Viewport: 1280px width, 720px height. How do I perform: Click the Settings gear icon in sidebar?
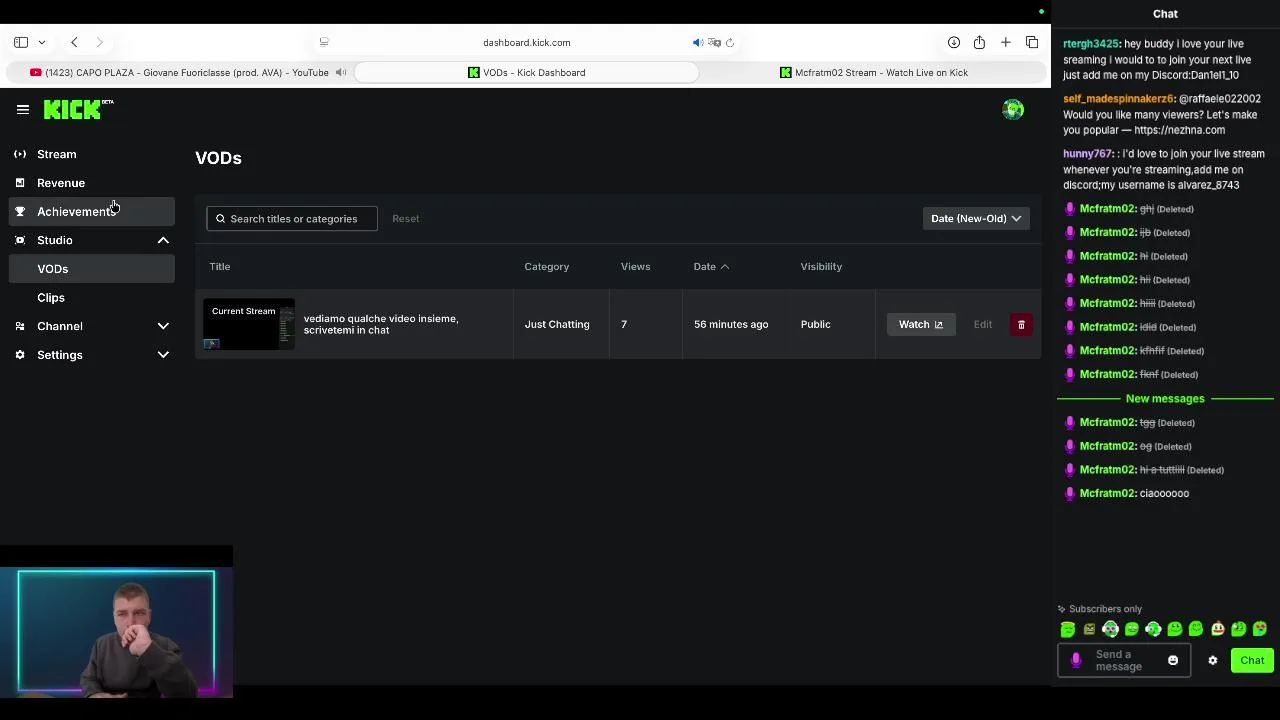pos(20,355)
